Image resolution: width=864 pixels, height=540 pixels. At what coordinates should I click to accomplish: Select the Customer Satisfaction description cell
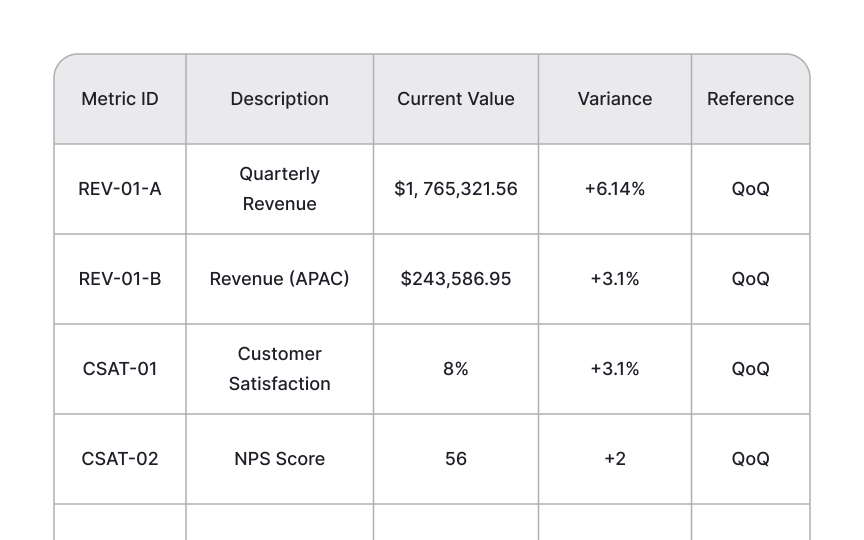click(x=280, y=369)
